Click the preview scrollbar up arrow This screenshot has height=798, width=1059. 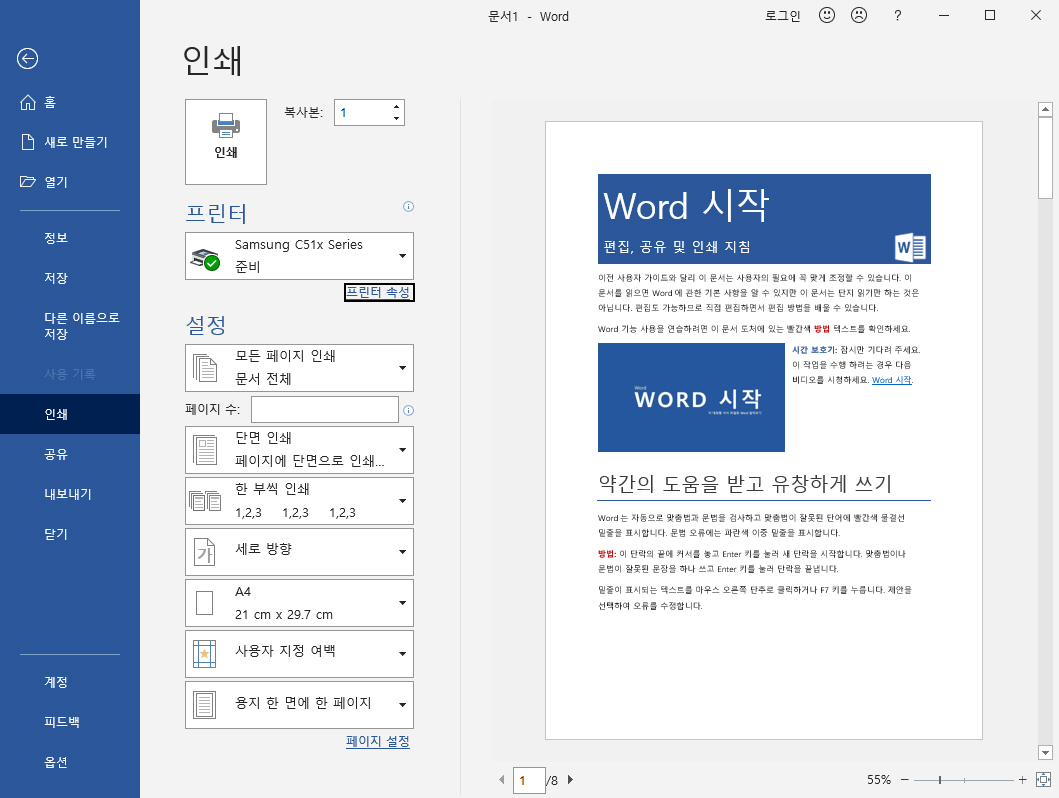coord(1045,109)
